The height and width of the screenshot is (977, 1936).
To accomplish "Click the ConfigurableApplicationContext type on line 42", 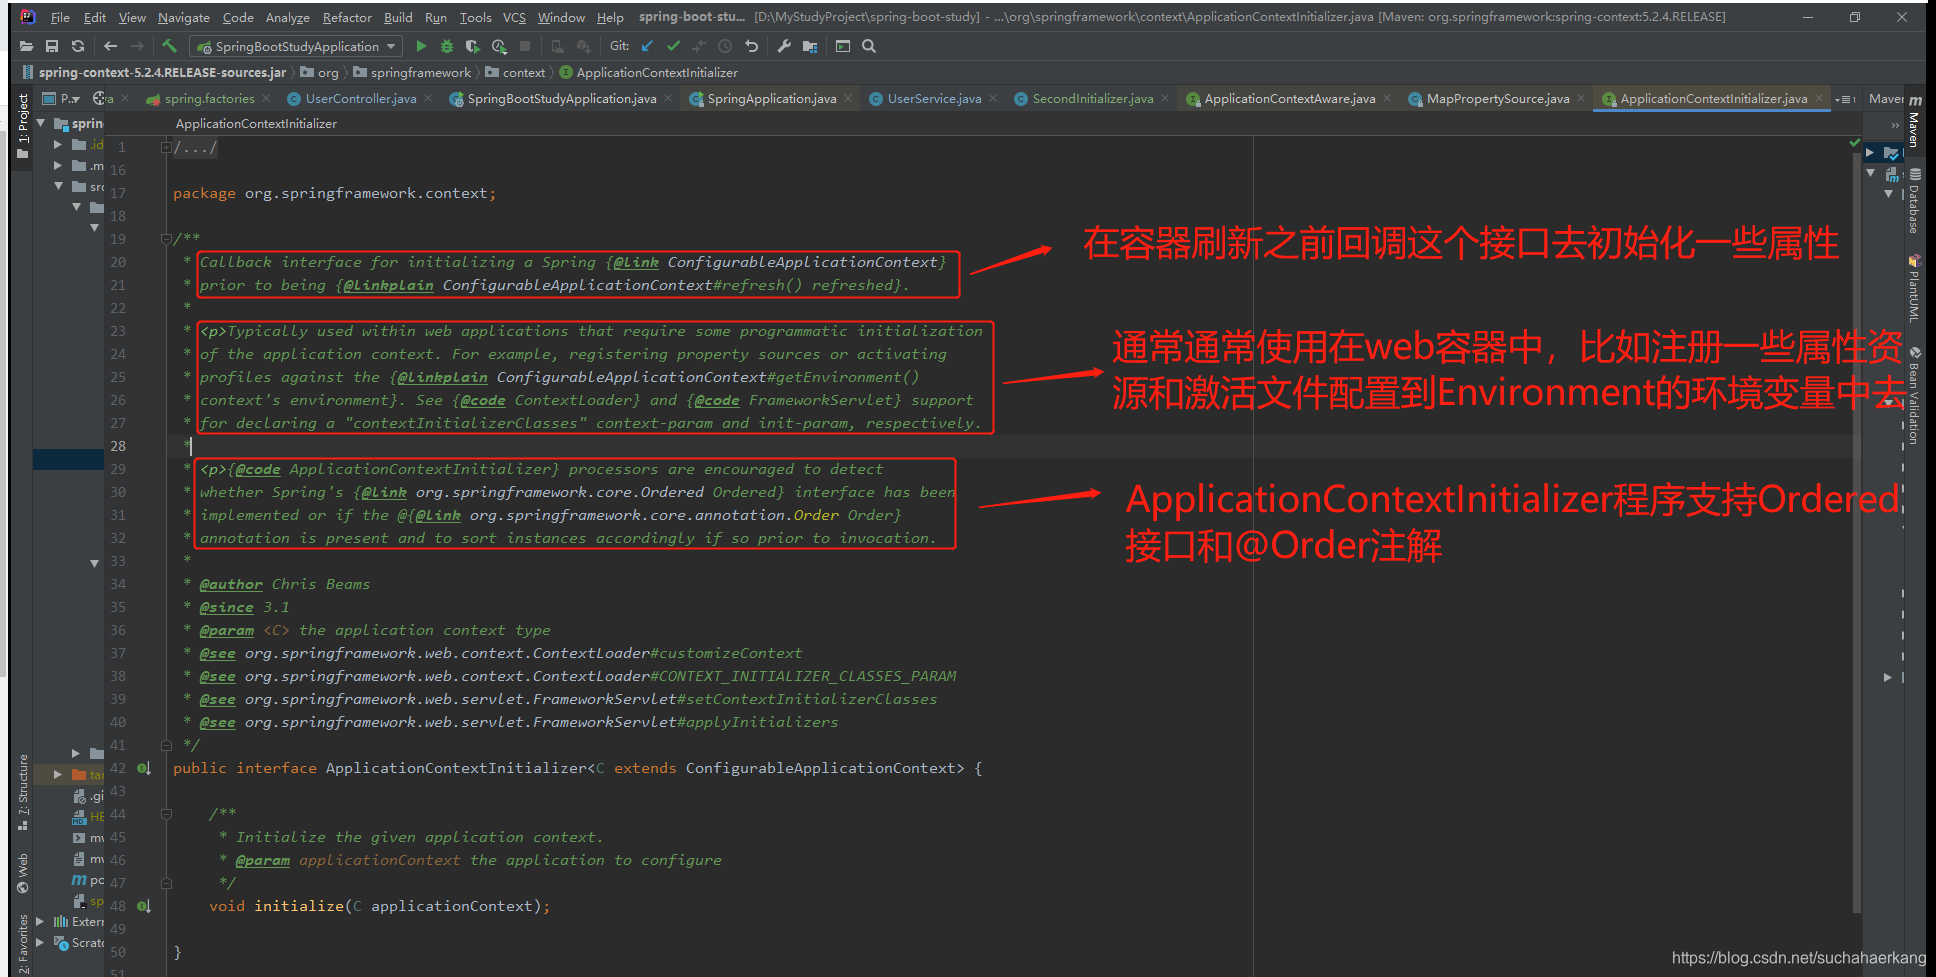I will tap(821, 768).
